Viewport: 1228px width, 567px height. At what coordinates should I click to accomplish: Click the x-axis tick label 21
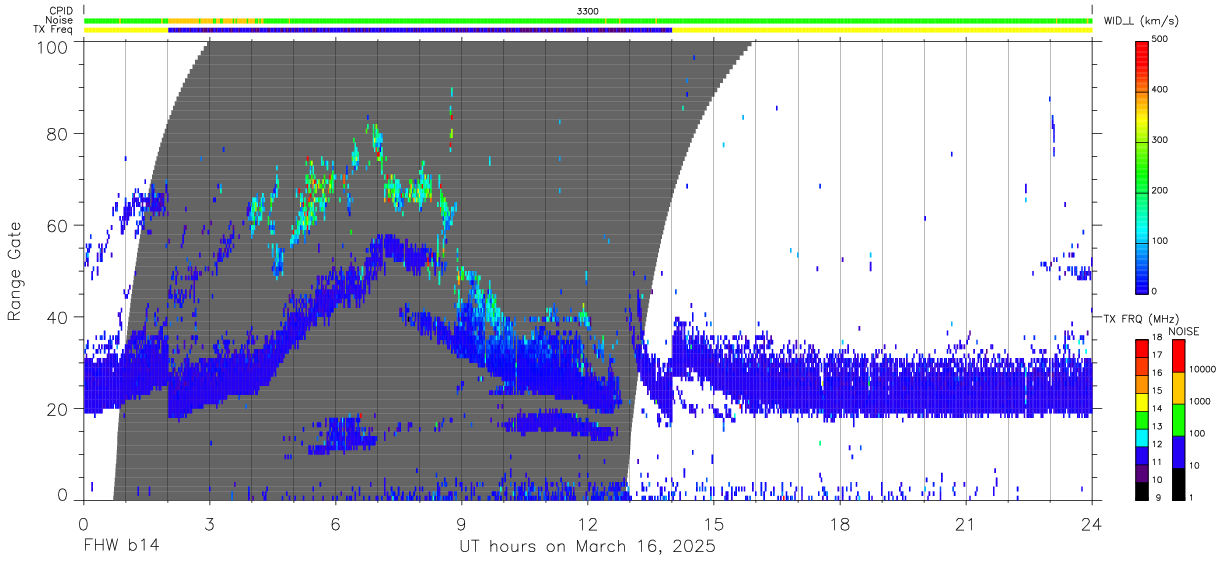click(966, 524)
